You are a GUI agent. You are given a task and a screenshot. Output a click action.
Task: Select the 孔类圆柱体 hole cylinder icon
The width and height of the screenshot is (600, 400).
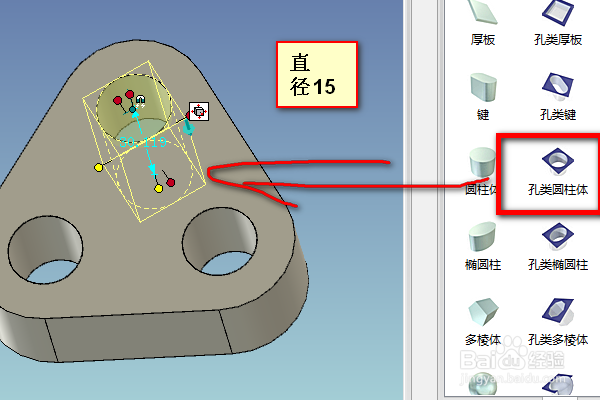[x=558, y=160]
